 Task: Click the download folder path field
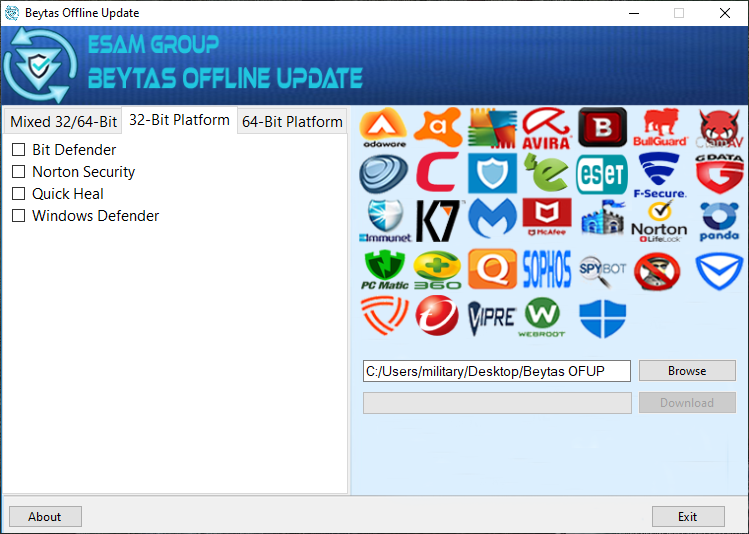497,371
